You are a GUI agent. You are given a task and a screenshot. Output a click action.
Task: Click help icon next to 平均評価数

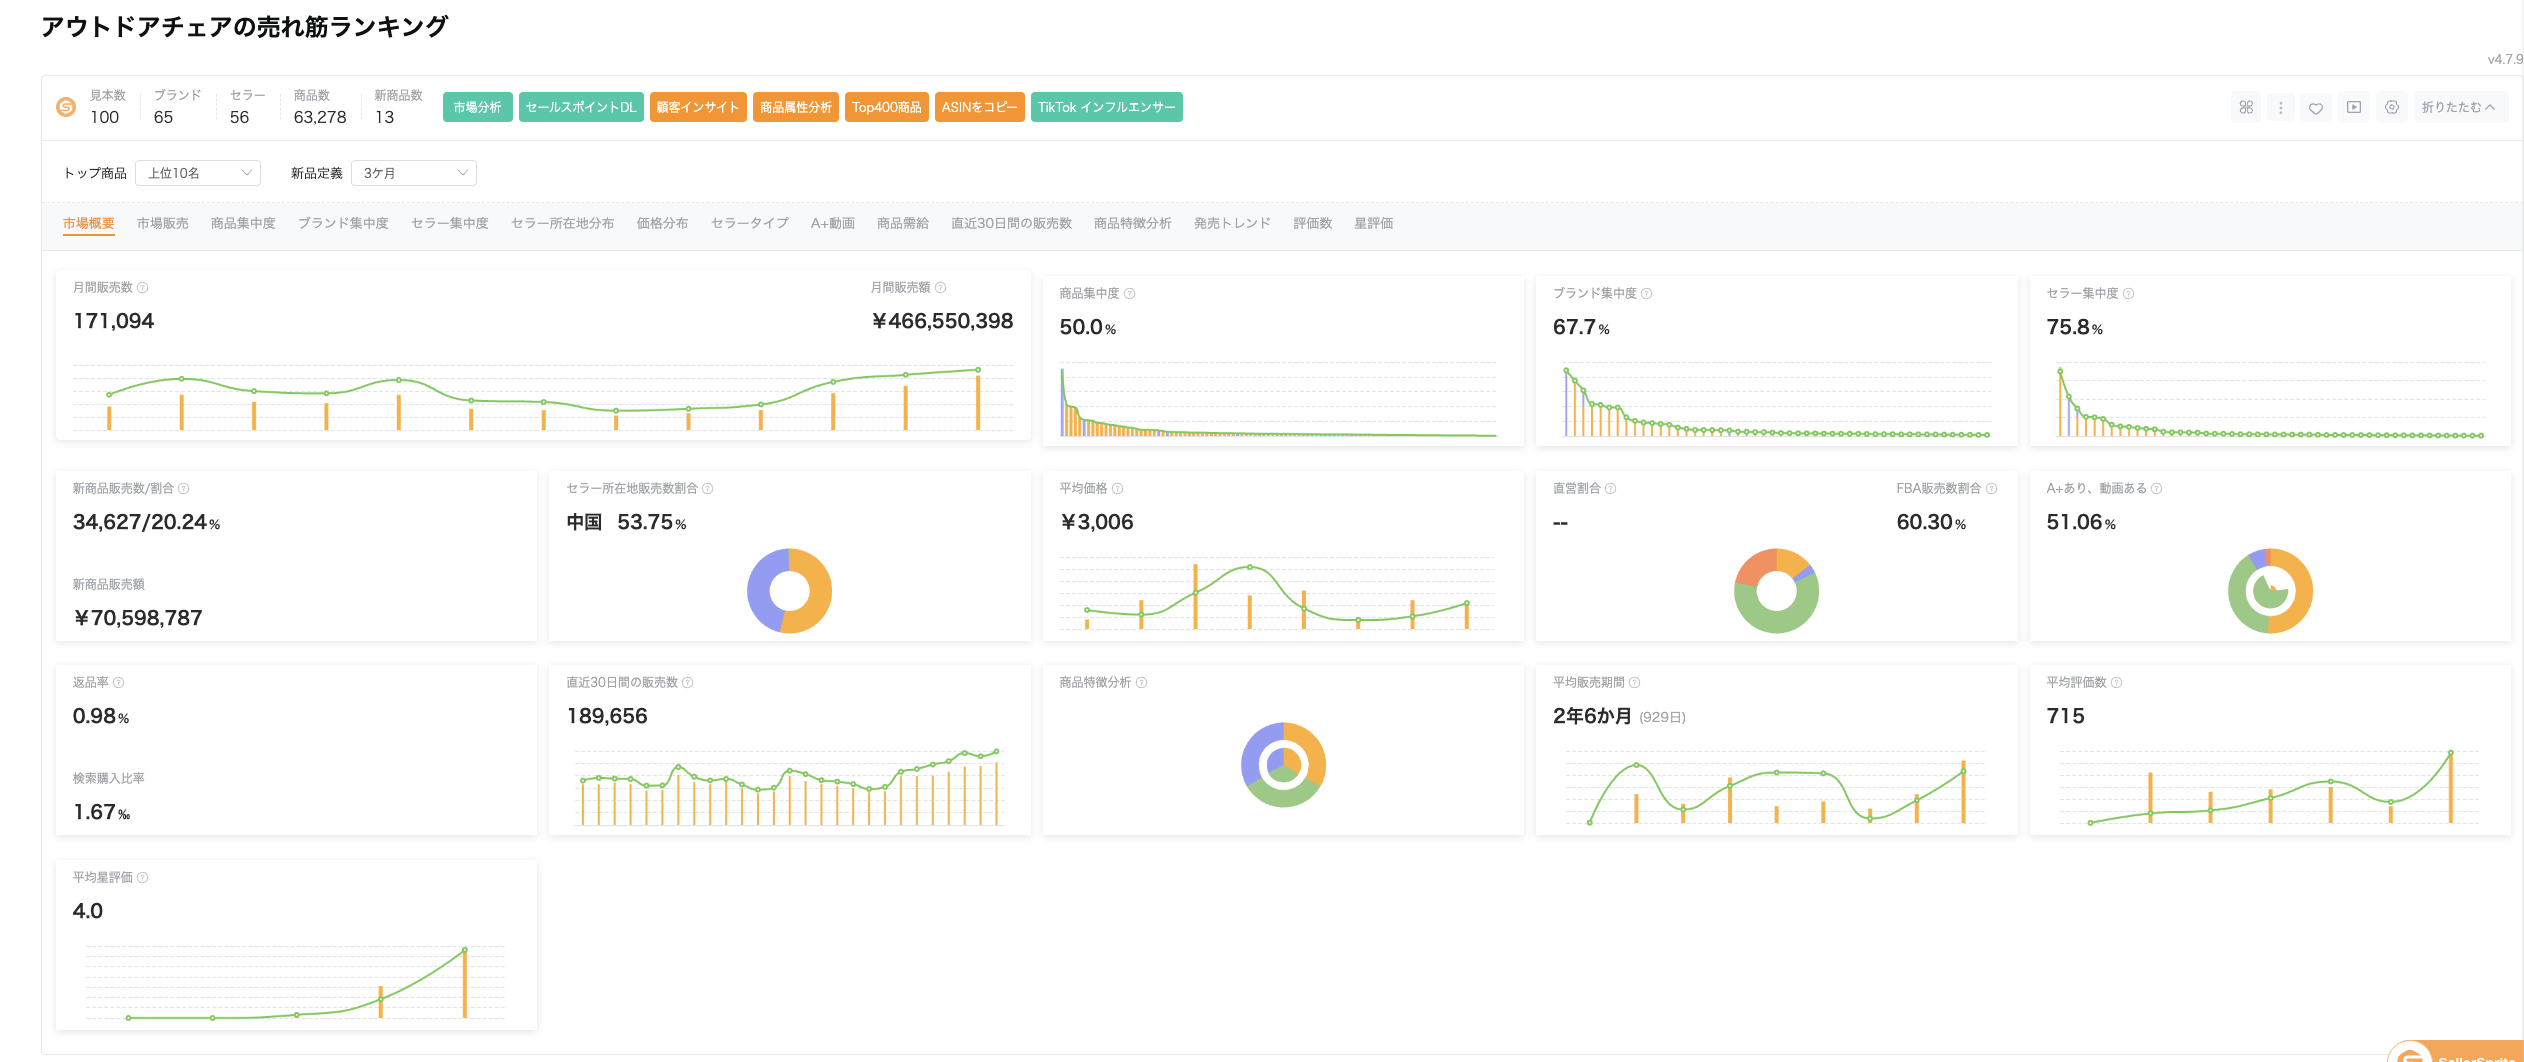(2116, 683)
